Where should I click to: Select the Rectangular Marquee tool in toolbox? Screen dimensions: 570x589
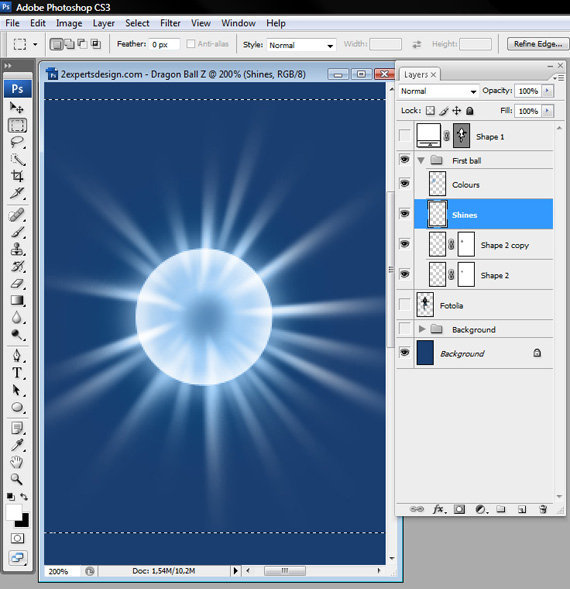(17, 125)
